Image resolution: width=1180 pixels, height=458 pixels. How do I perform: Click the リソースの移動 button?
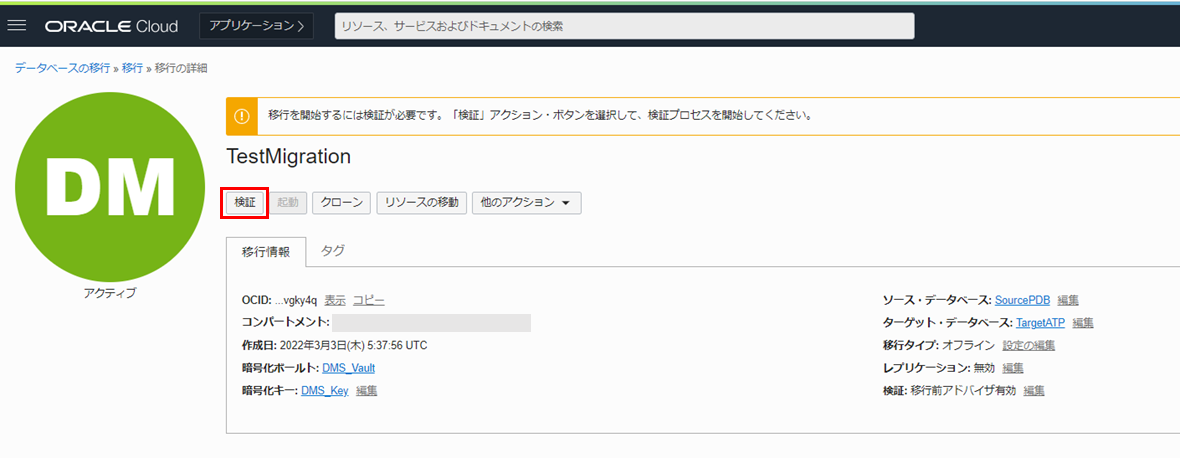point(421,202)
